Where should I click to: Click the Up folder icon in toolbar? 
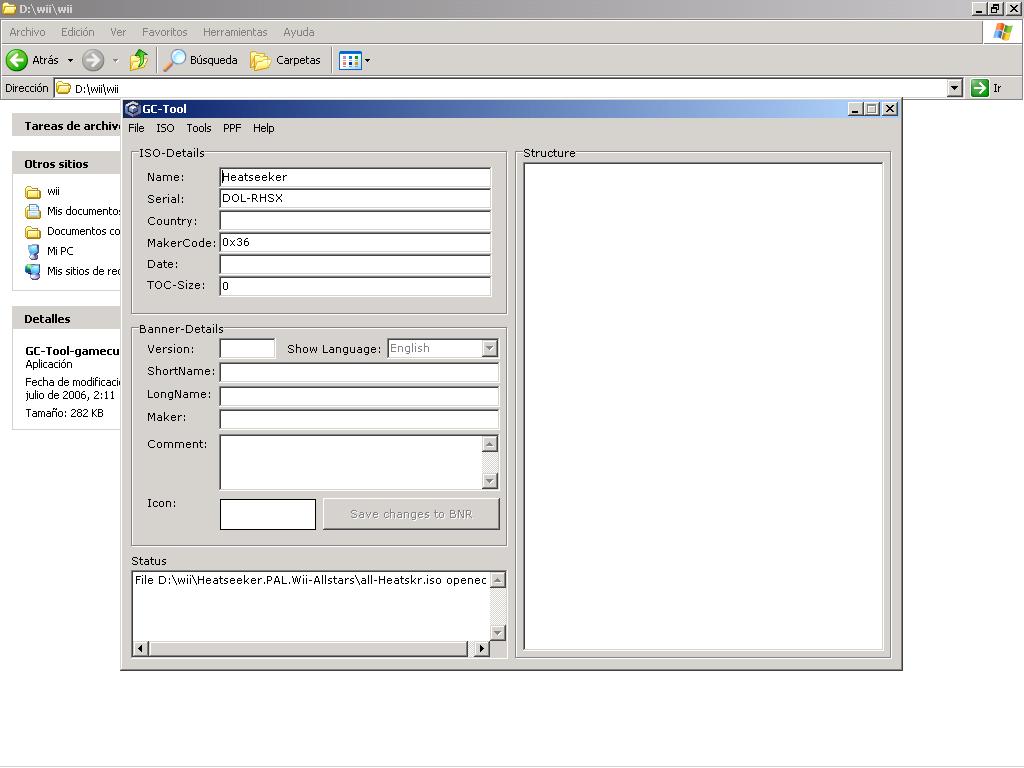tap(139, 60)
